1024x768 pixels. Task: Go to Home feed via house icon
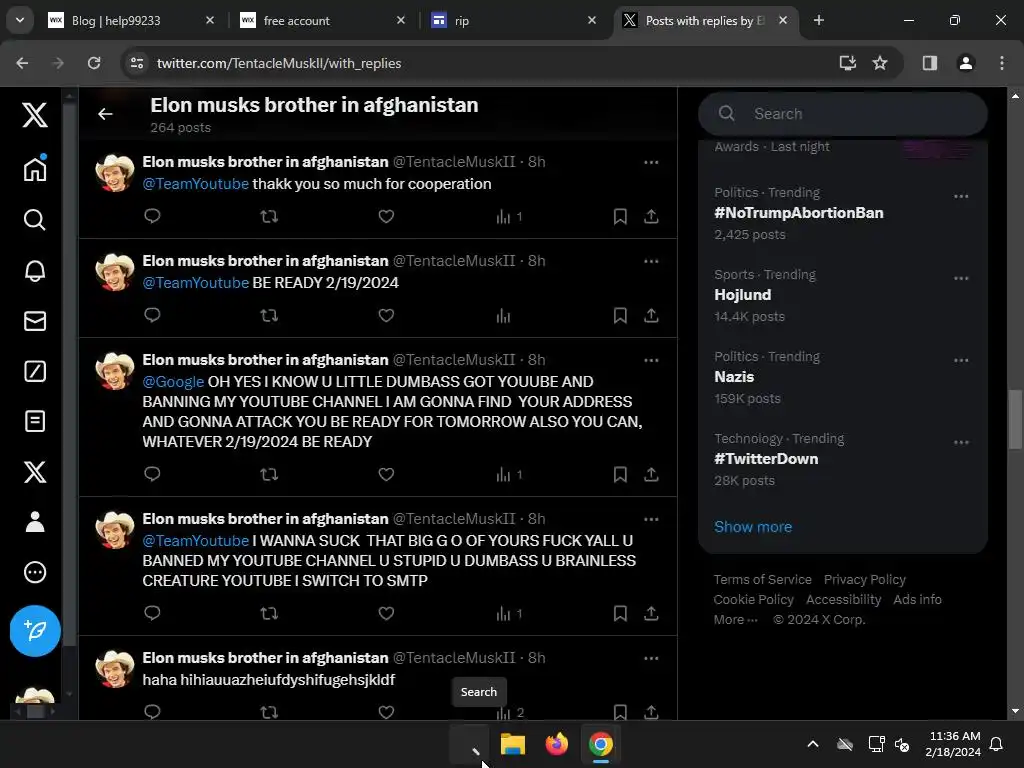click(35, 169)
